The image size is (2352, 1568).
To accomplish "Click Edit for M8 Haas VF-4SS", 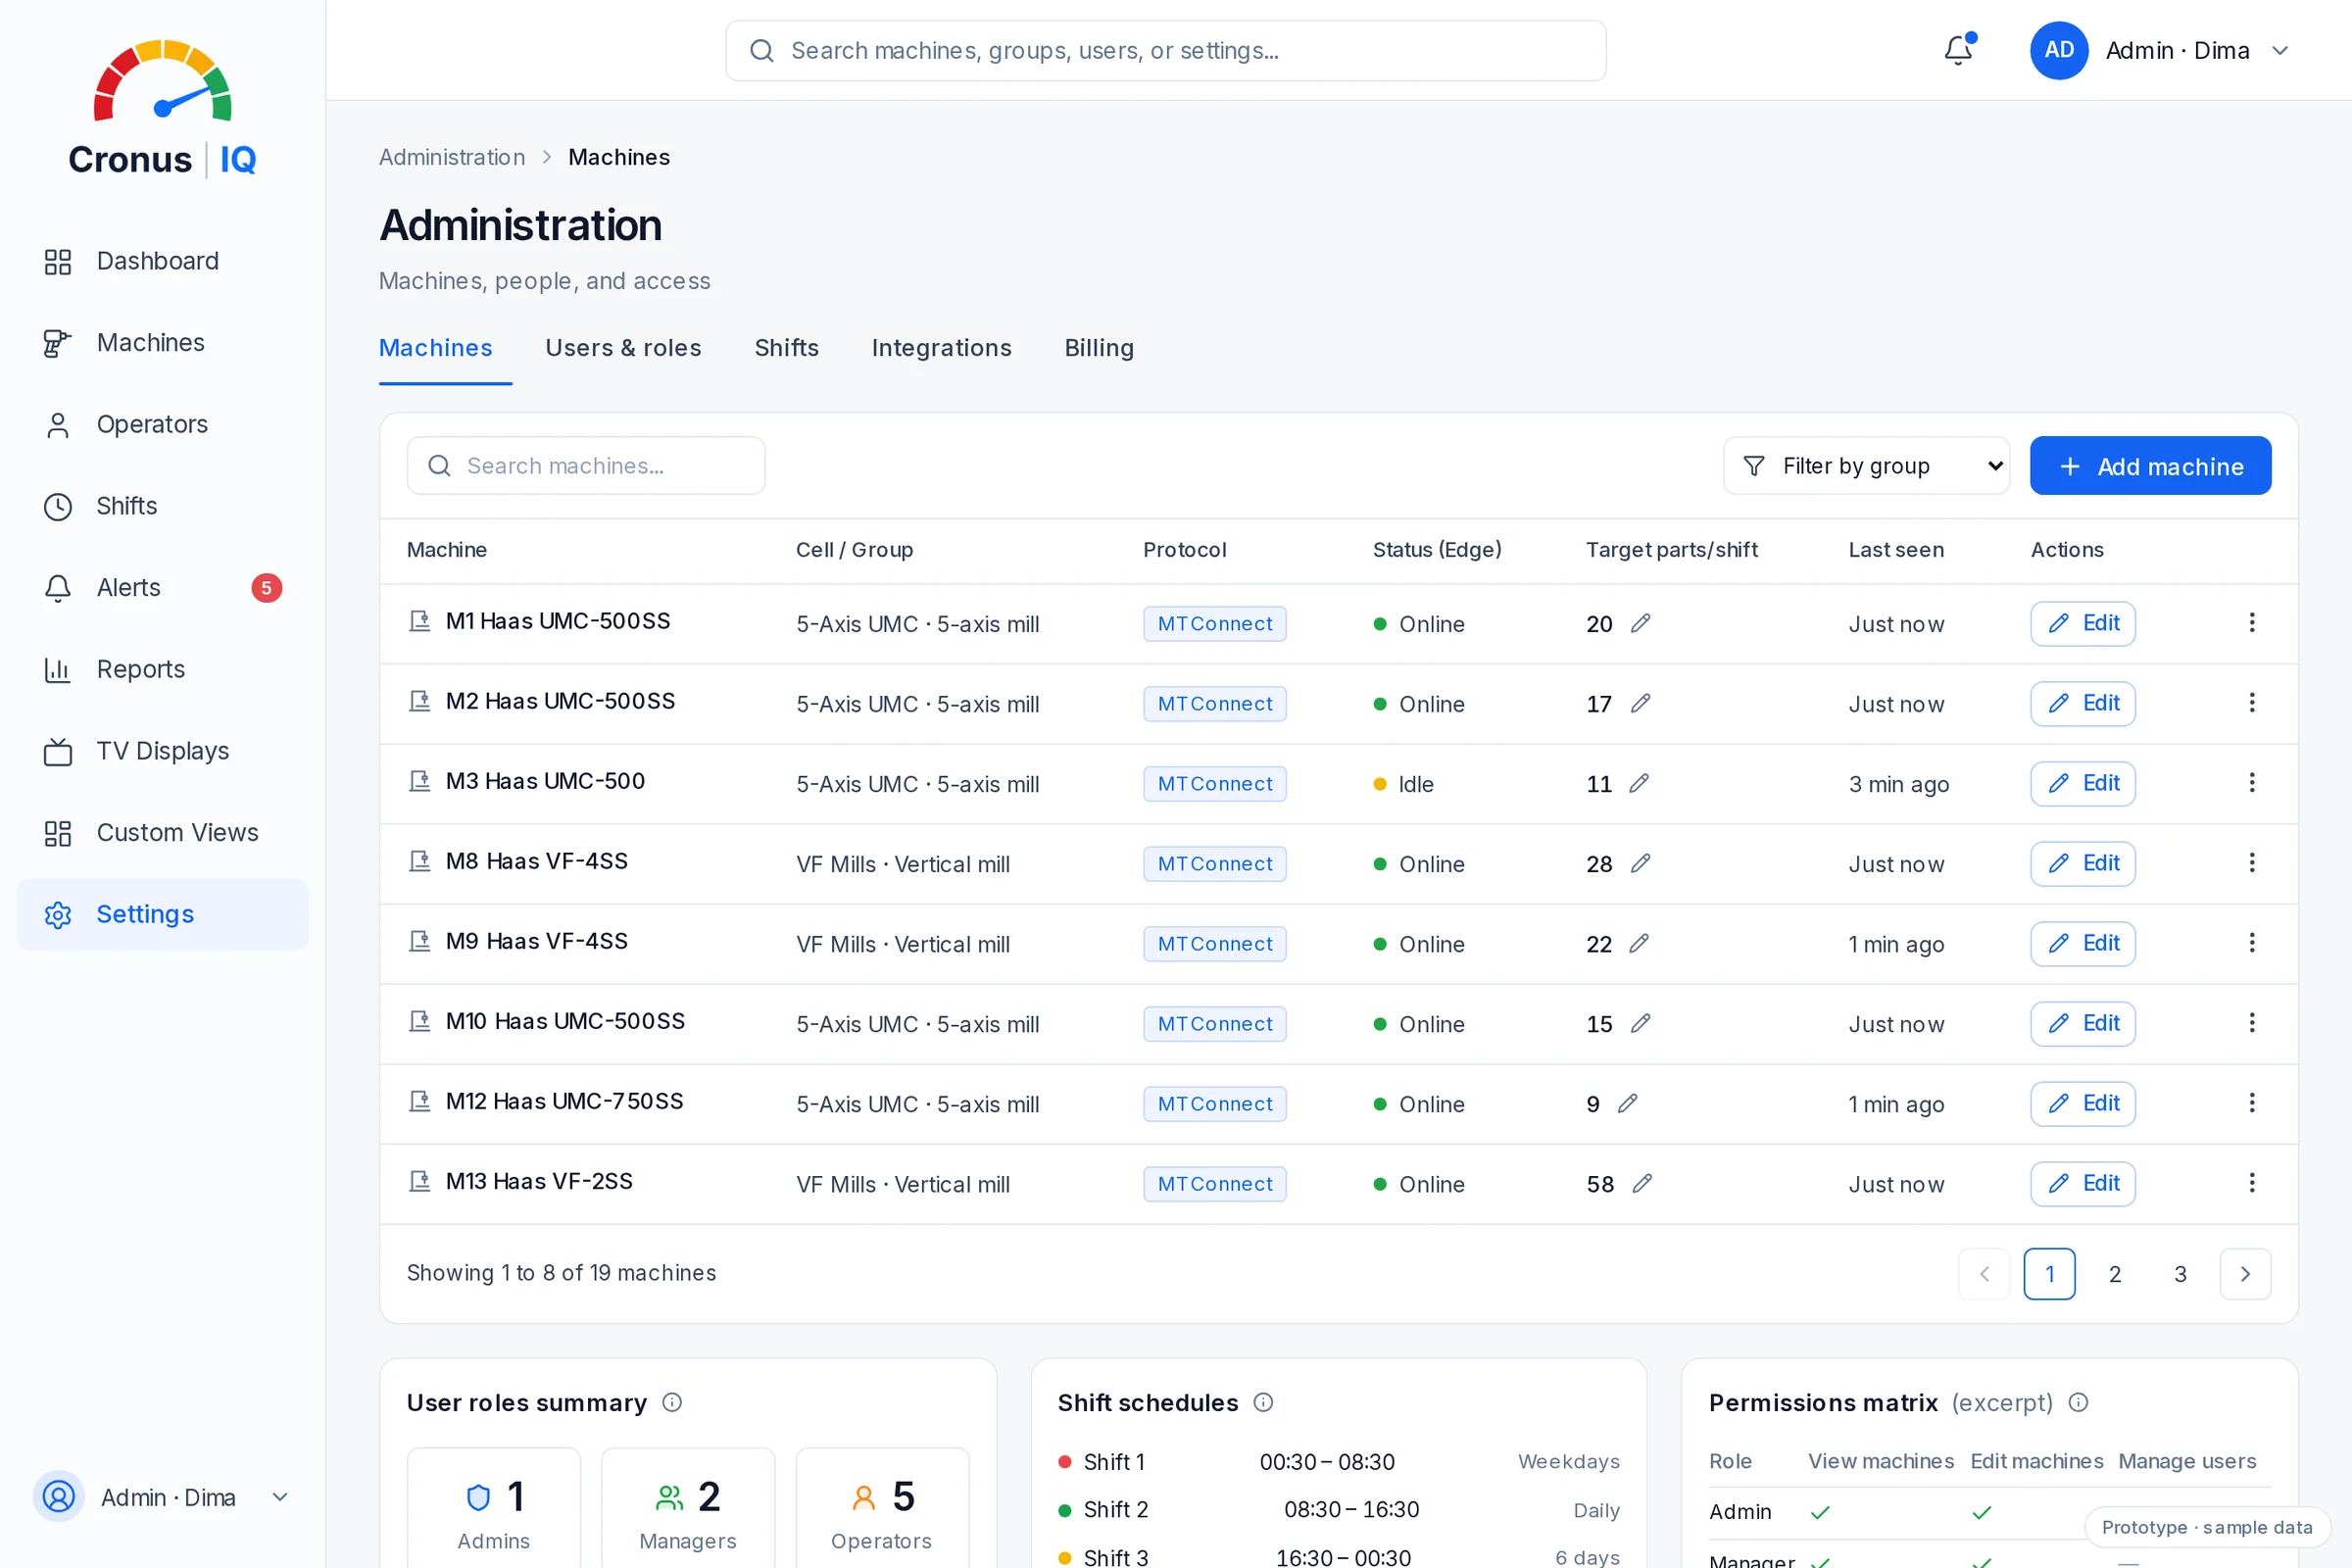I will [2083, 863].
